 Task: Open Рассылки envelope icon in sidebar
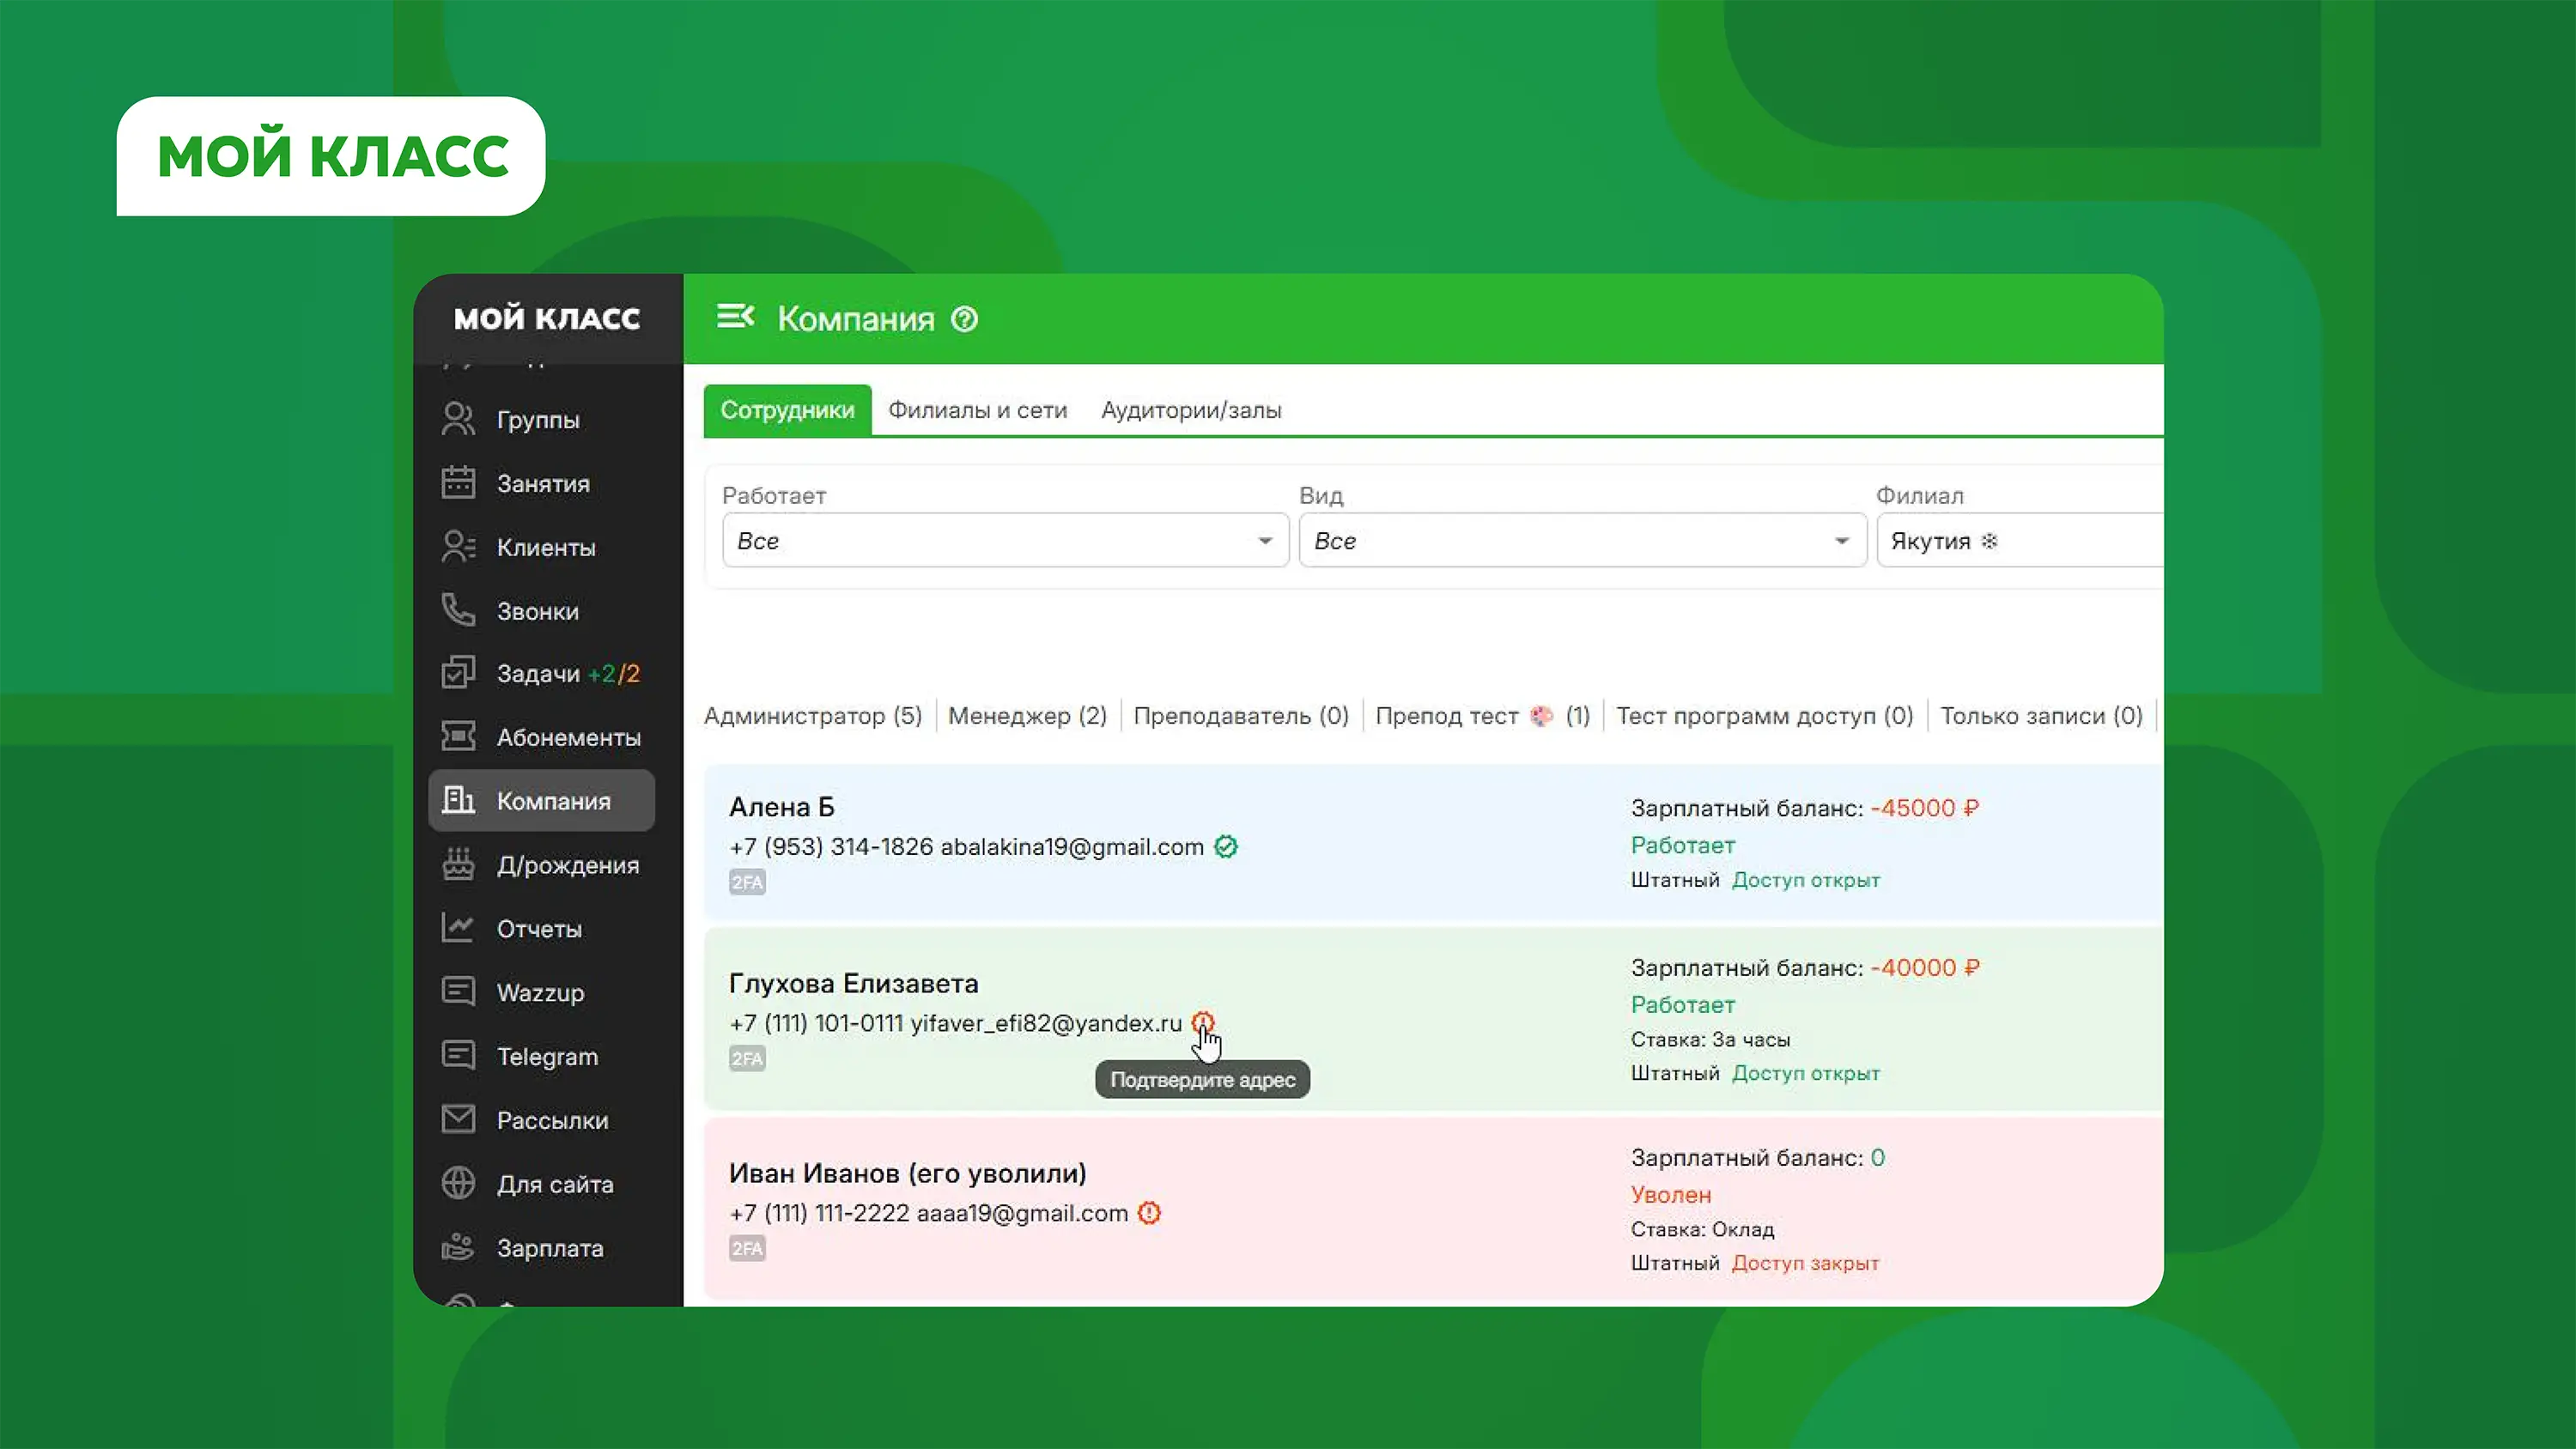point(458,1119)
